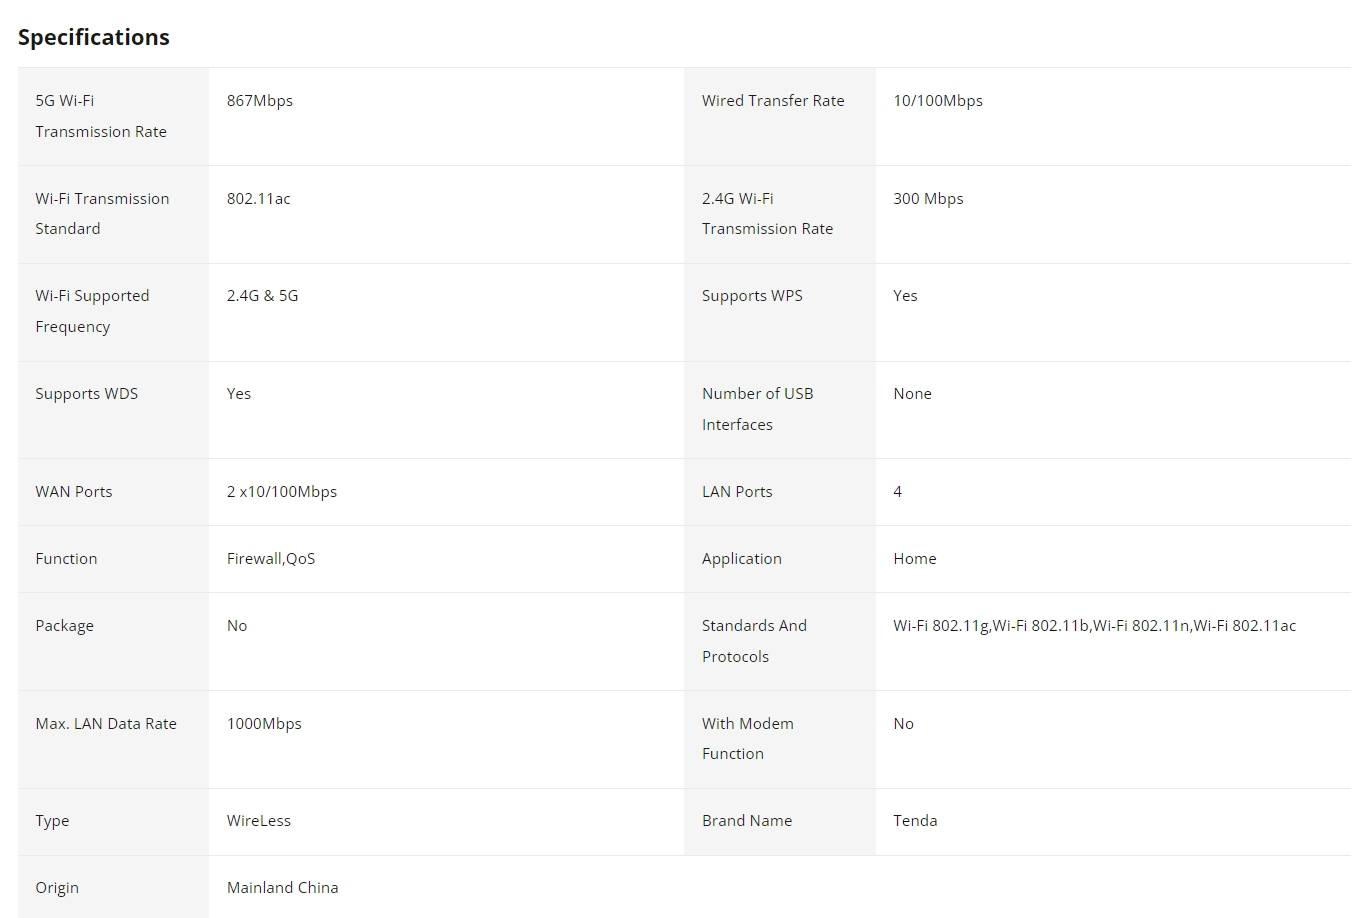Click the Supports WDS label
Screen dimensions: 1371x918
pos(87,394)
